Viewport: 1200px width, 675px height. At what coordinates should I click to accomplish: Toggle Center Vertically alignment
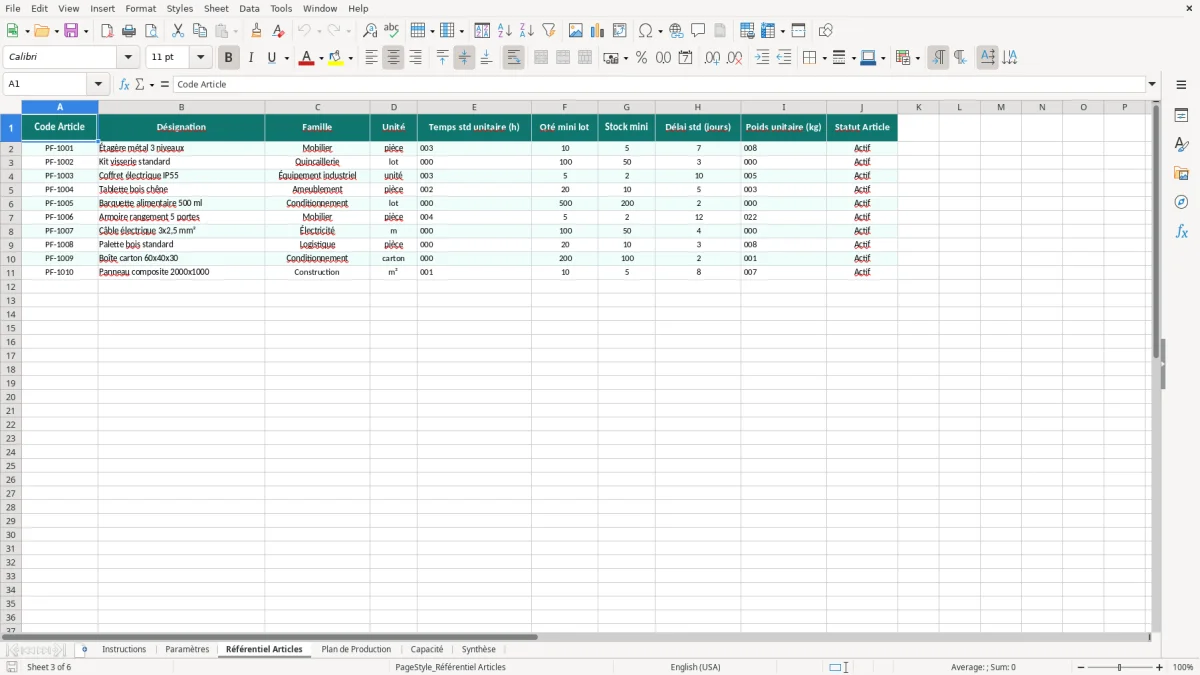click(x=464, y=58)
